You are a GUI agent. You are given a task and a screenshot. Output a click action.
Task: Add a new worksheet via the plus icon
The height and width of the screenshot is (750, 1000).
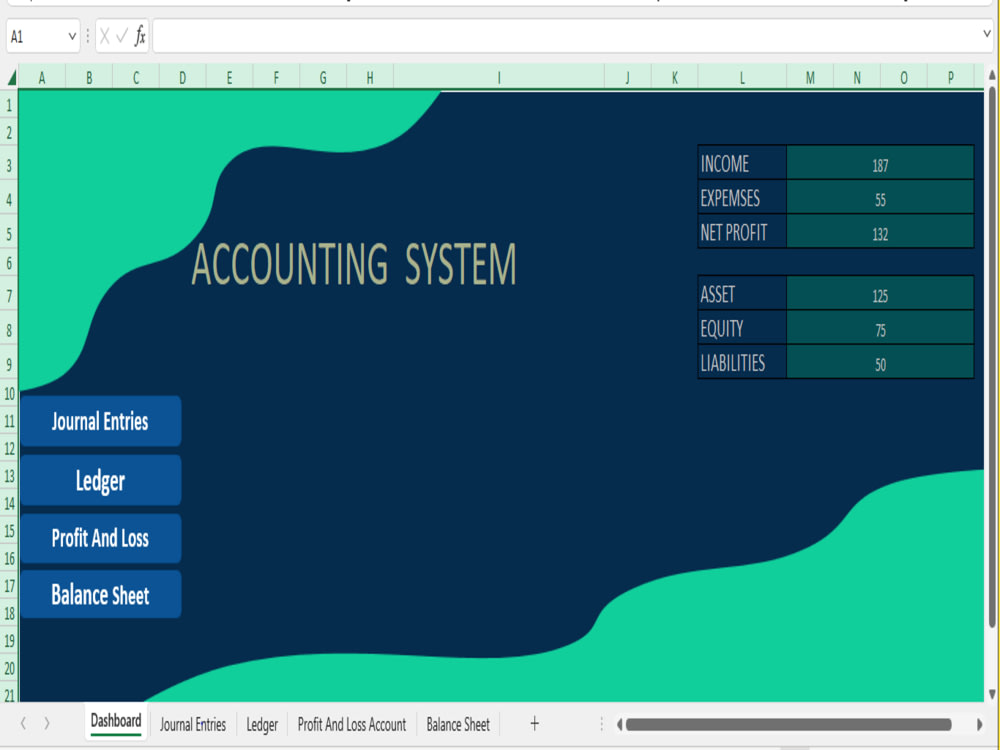point(534,723)
